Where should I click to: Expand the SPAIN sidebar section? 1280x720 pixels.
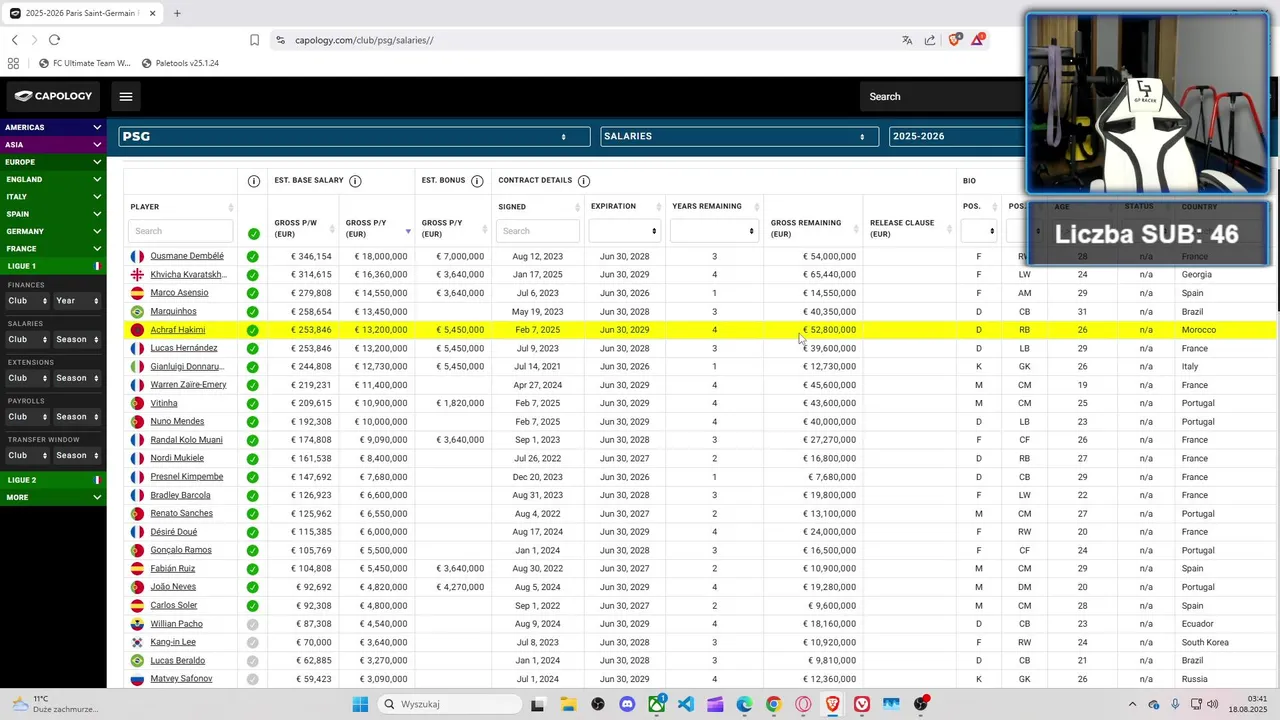(53, 214)
